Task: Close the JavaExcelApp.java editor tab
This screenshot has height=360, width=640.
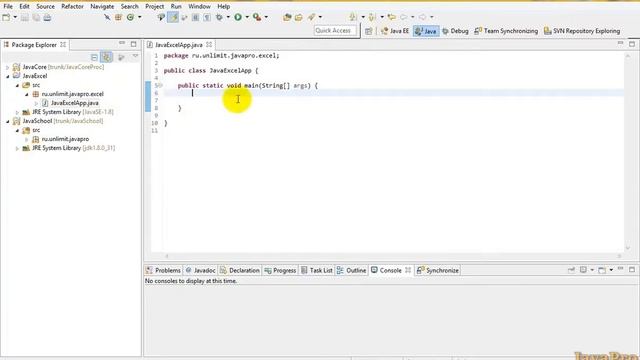Action: point(209,44)
